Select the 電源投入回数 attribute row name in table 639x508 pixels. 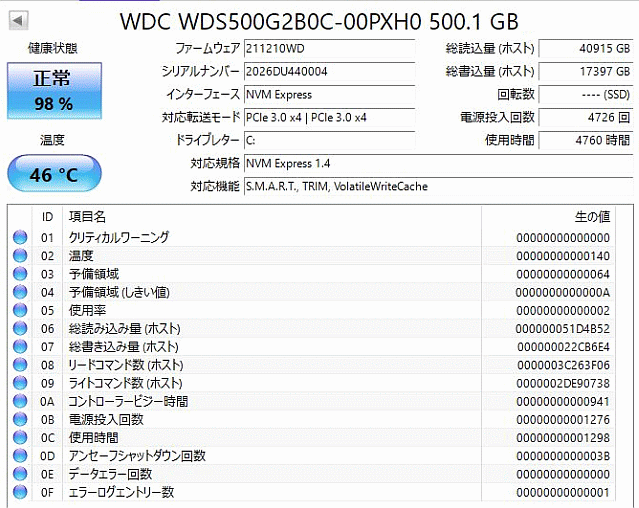(106, 420)
